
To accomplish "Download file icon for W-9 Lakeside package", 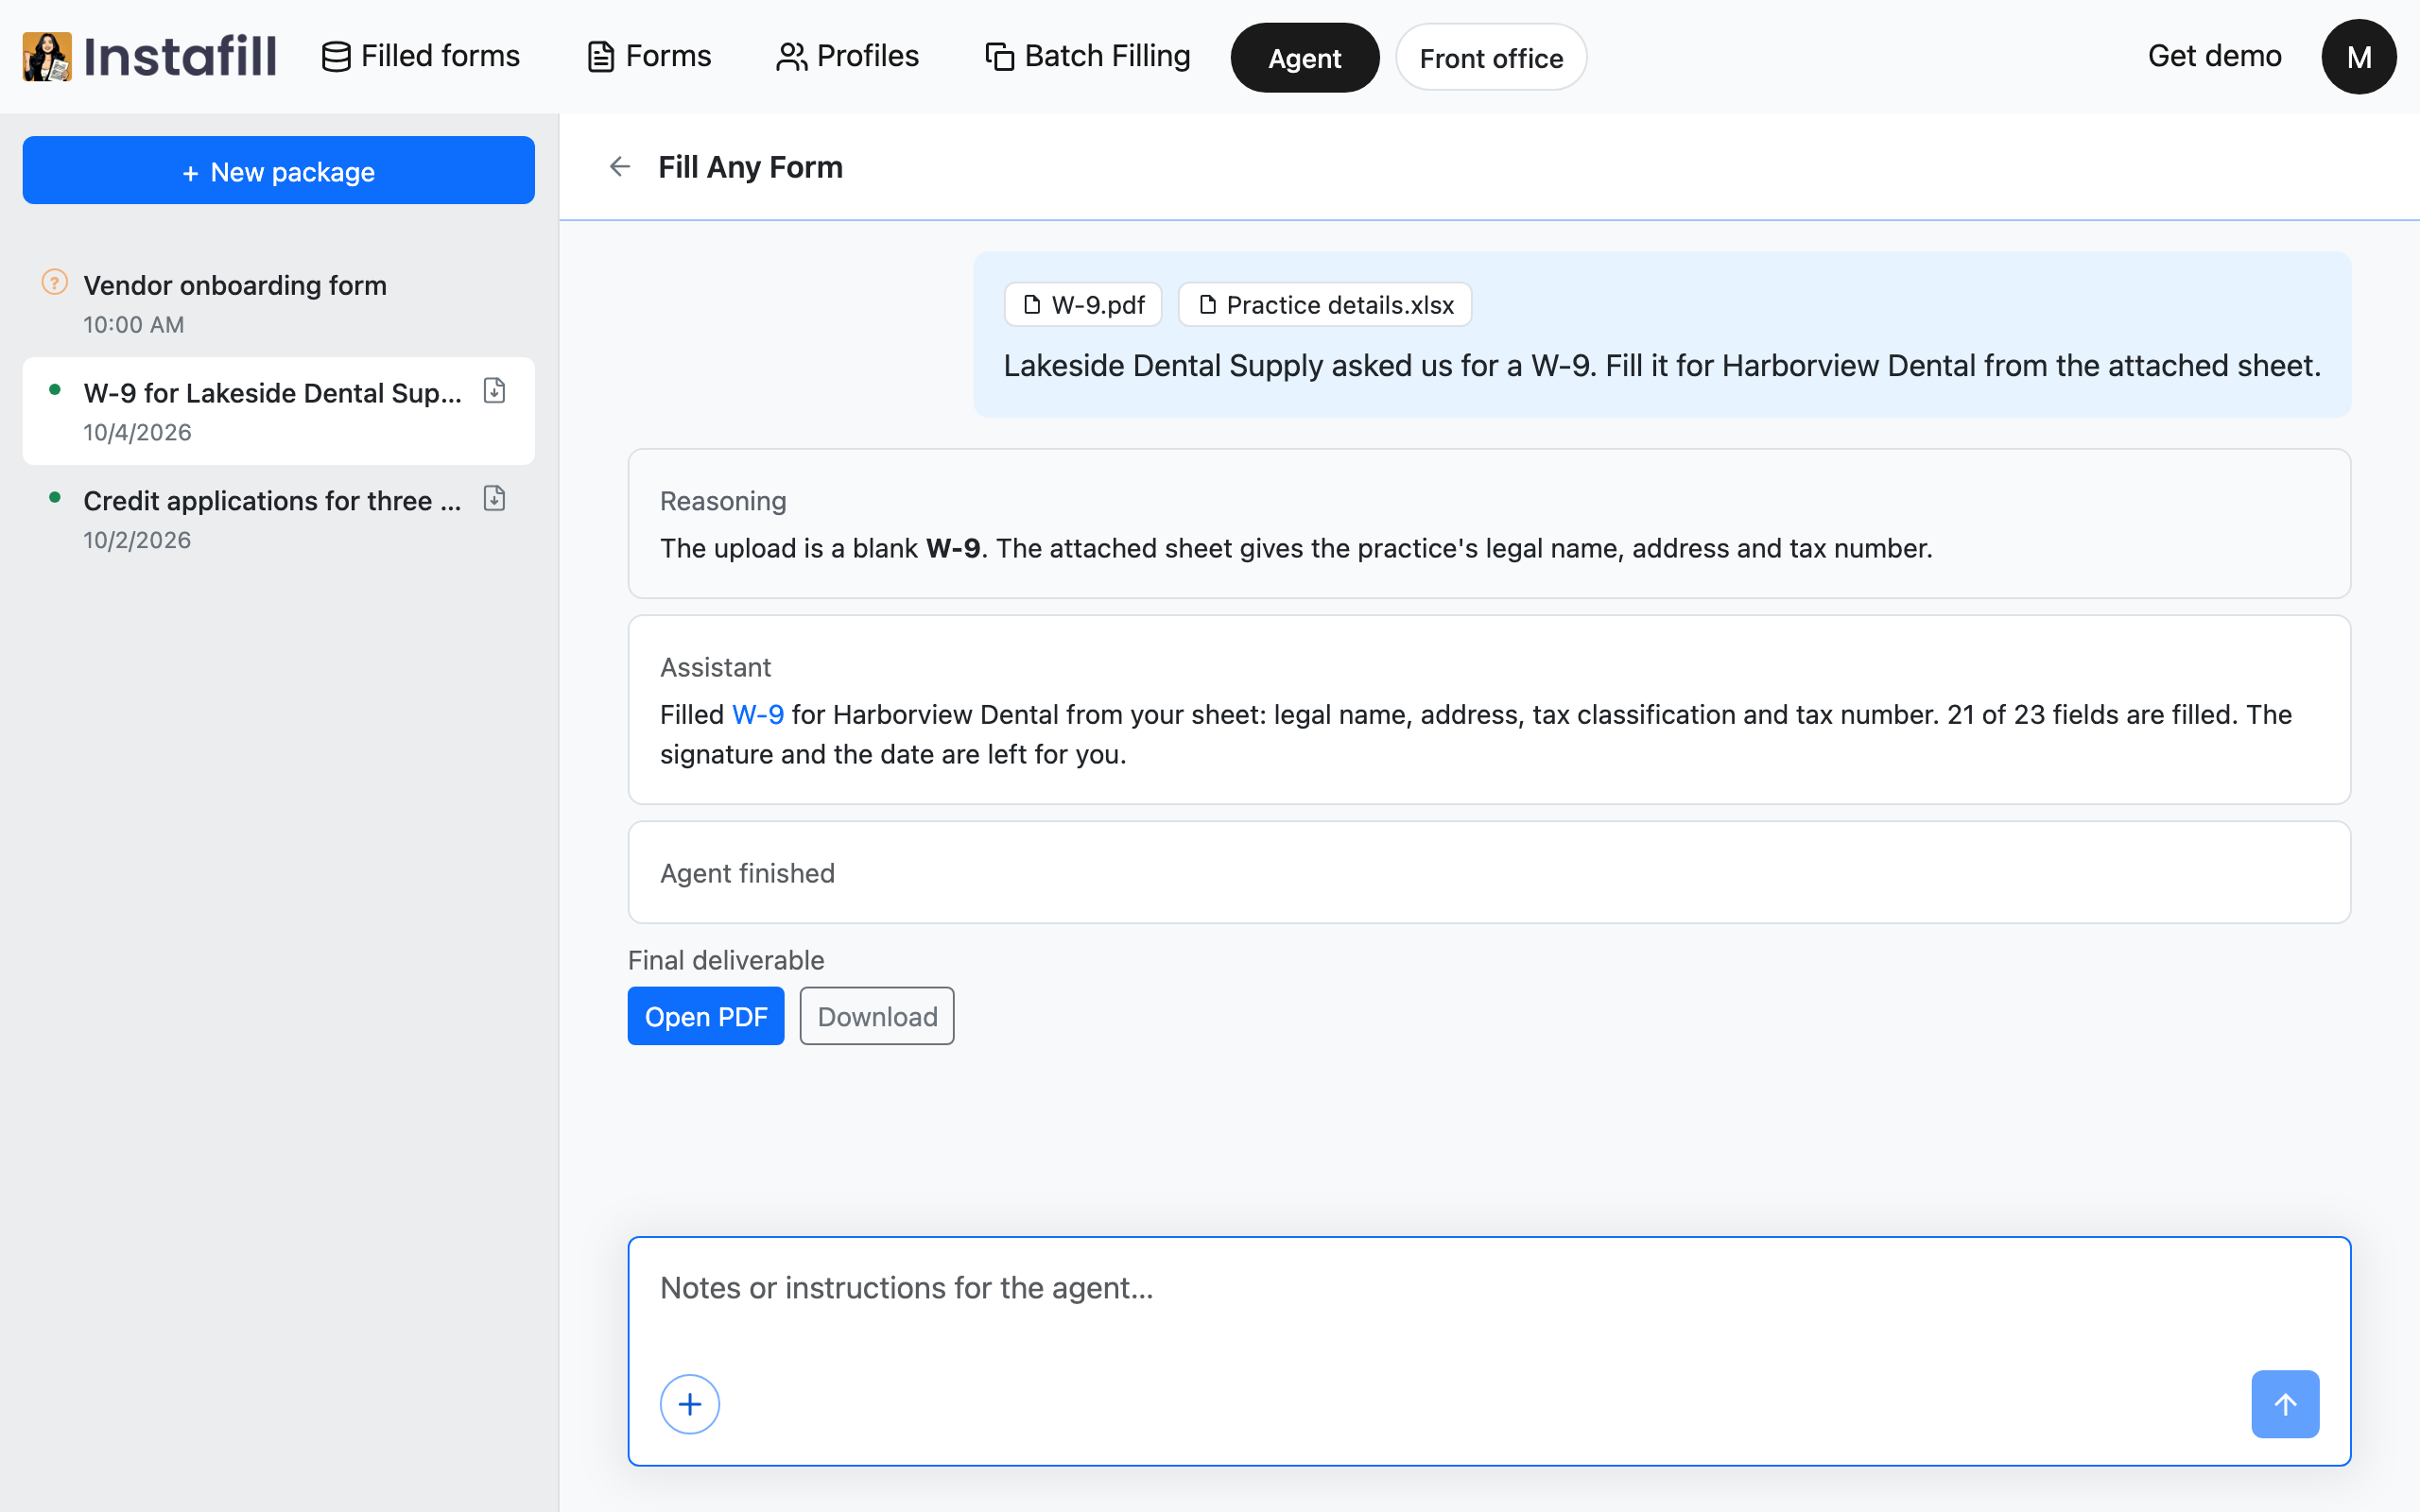I will click(x=494, y=390).
